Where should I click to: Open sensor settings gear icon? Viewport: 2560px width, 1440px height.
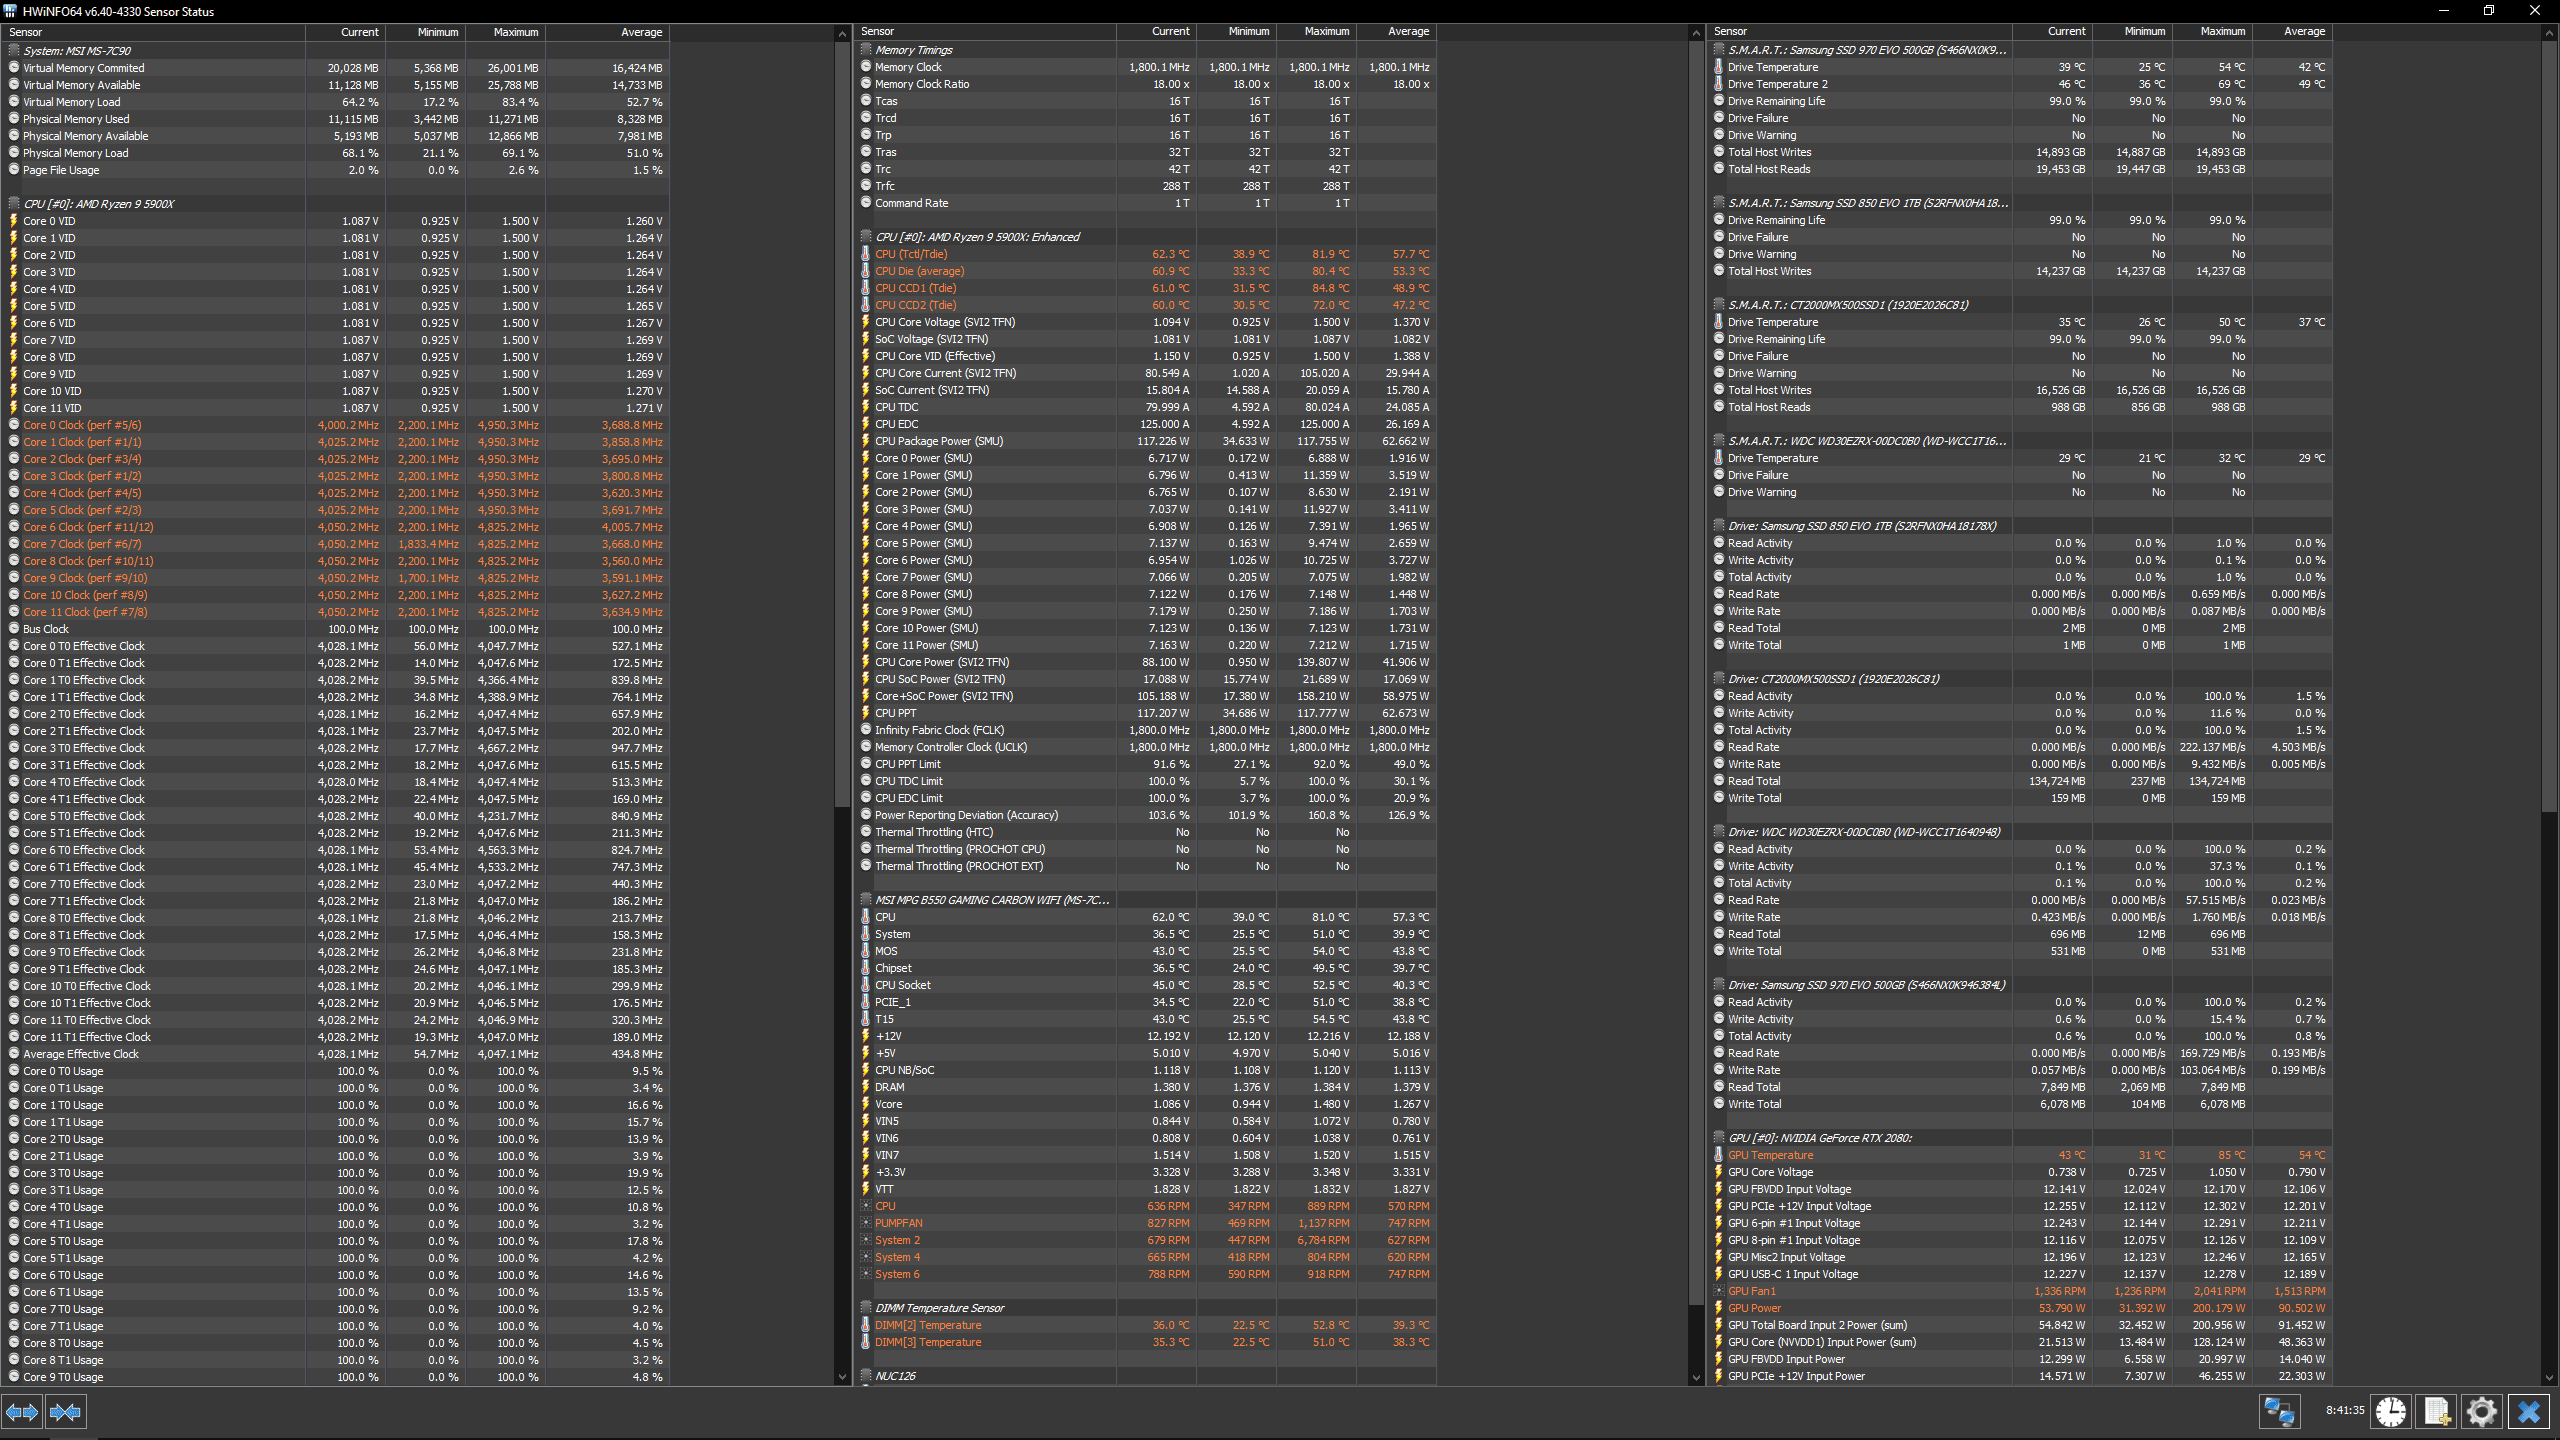coord(2482,1412)
